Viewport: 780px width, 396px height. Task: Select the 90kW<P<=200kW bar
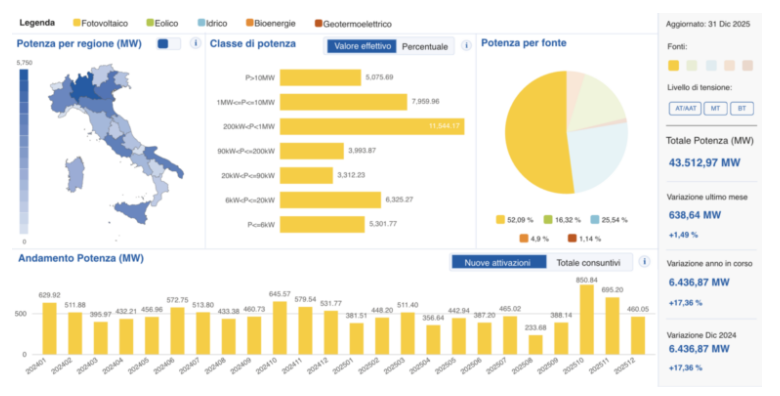coord(312,151)
